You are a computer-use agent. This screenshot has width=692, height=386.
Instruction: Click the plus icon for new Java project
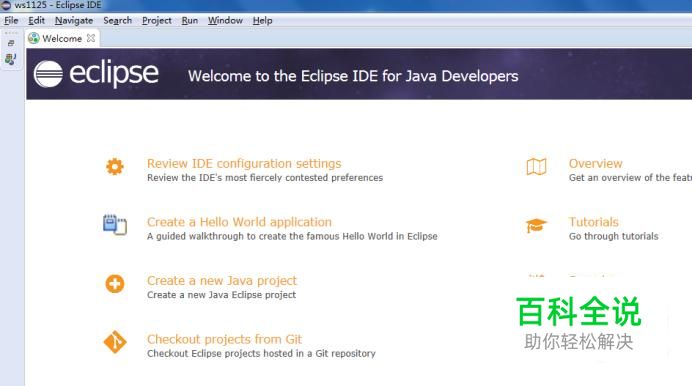[115, 283]
